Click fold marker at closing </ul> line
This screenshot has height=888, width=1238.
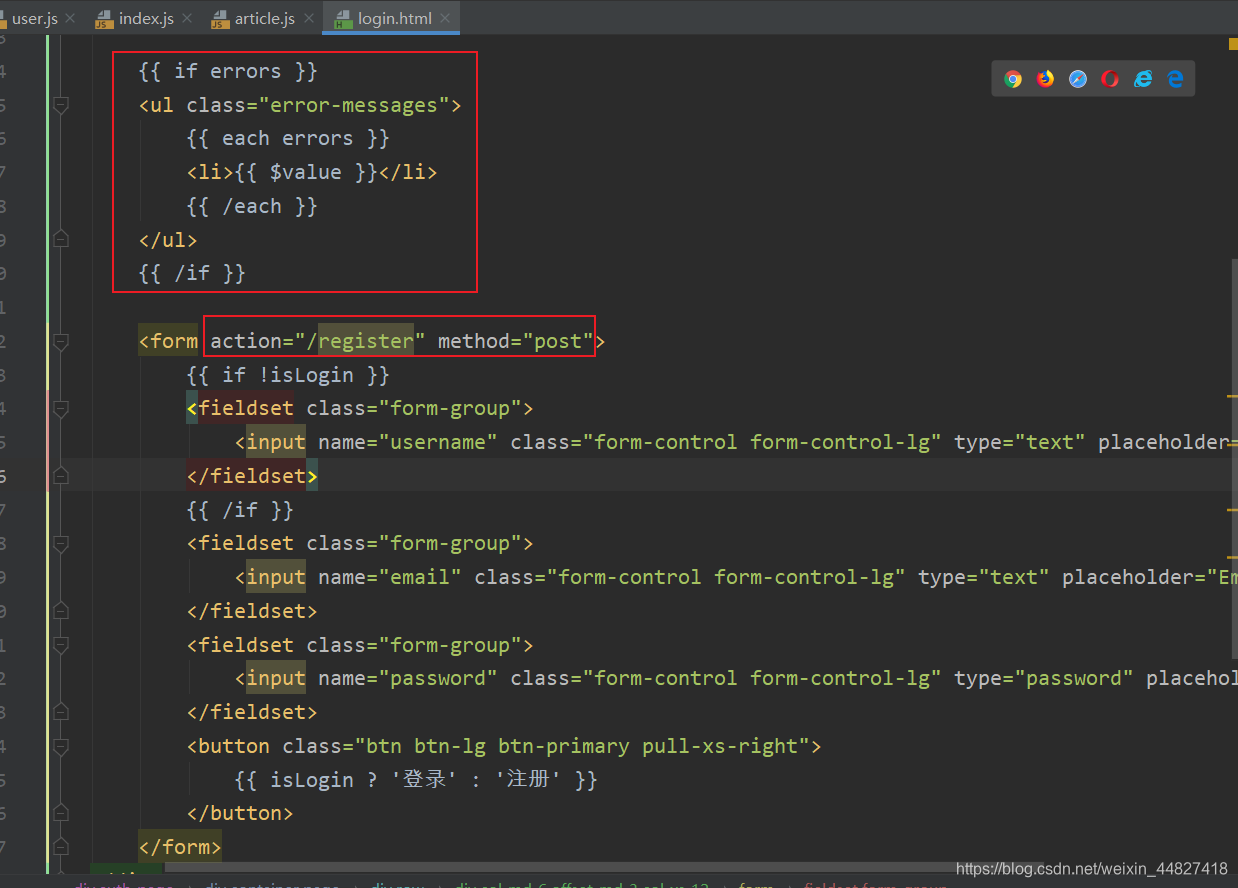tap(61, 239)
